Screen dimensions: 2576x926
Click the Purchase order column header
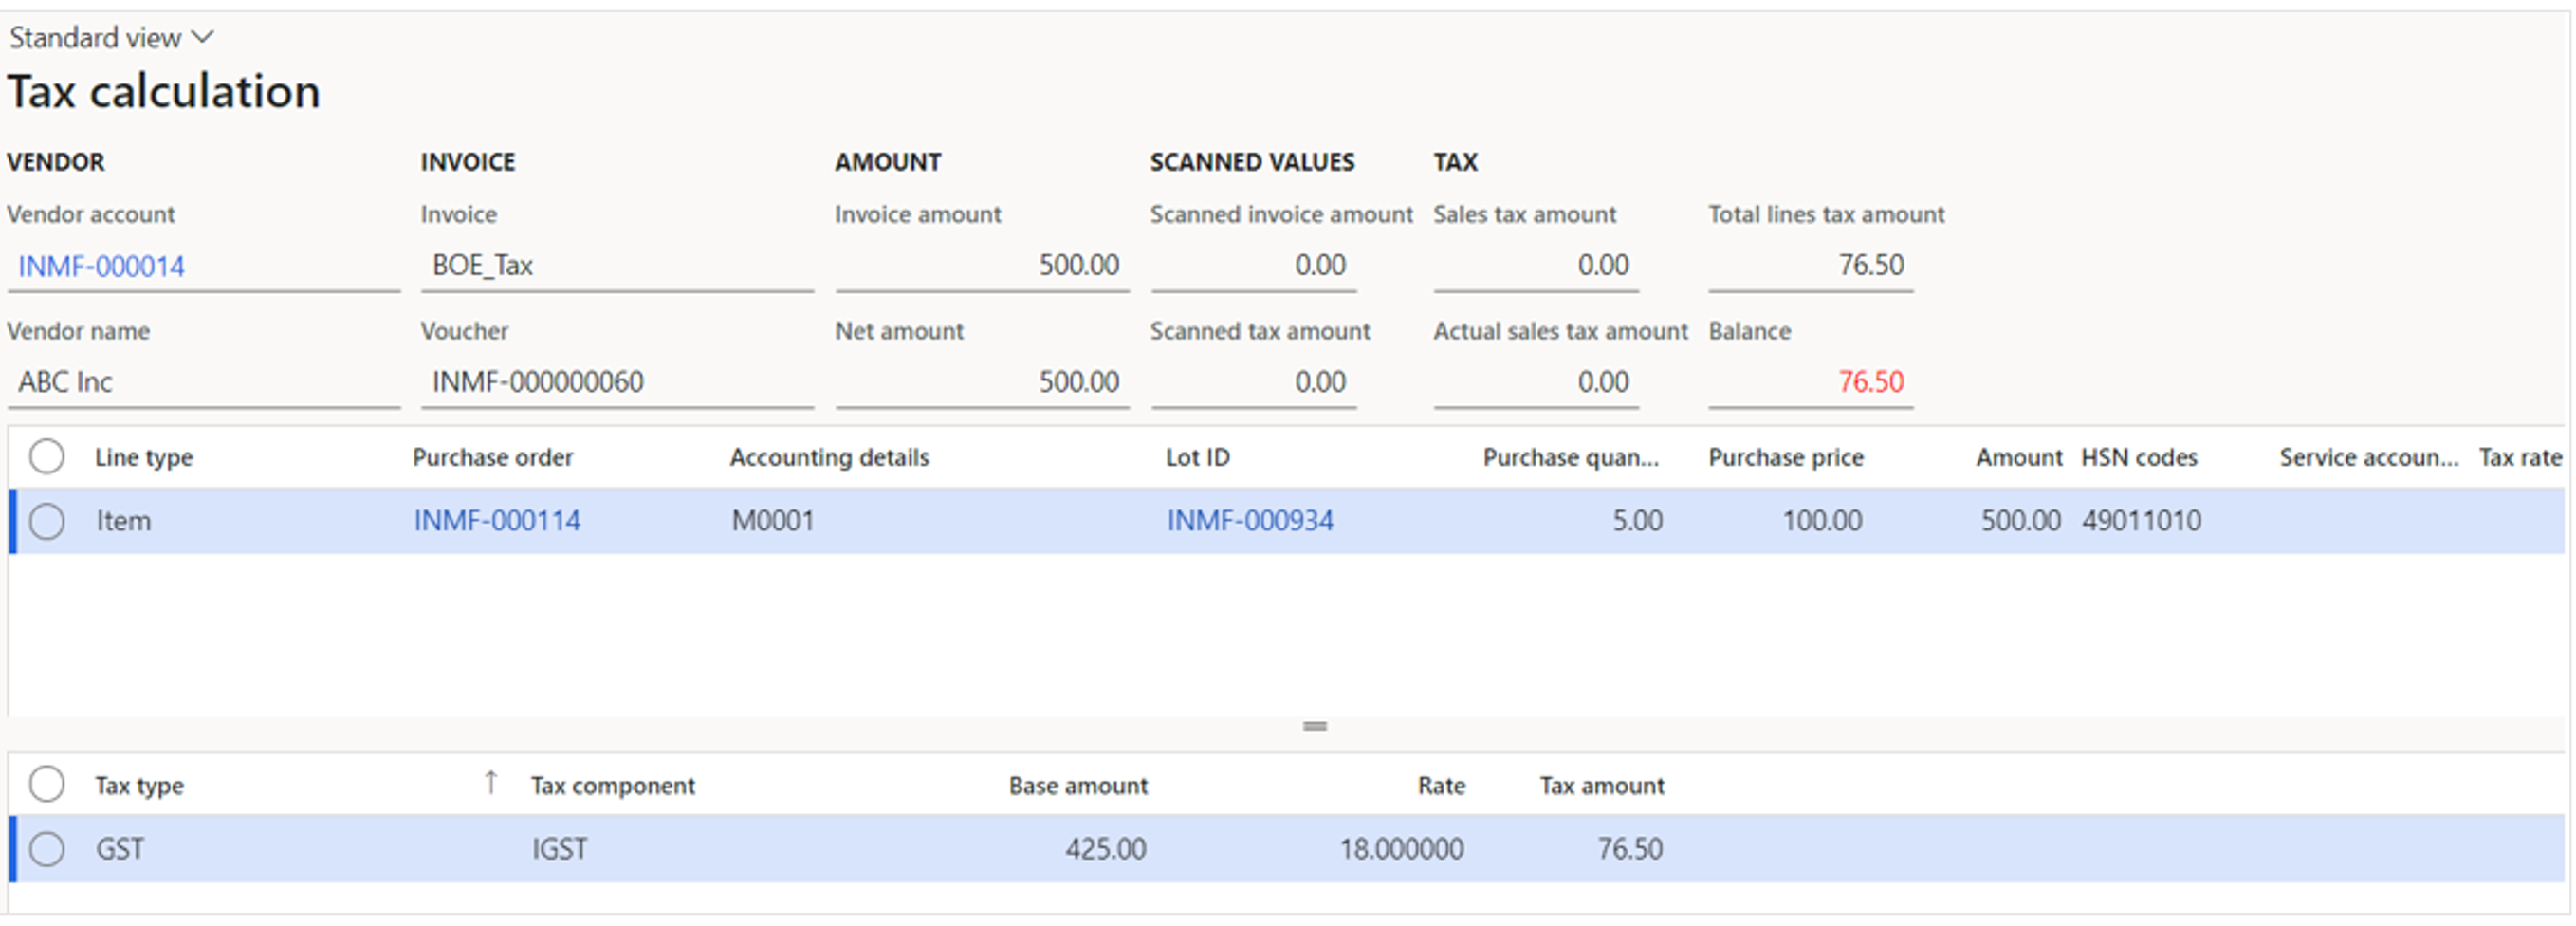pos(493,458)
